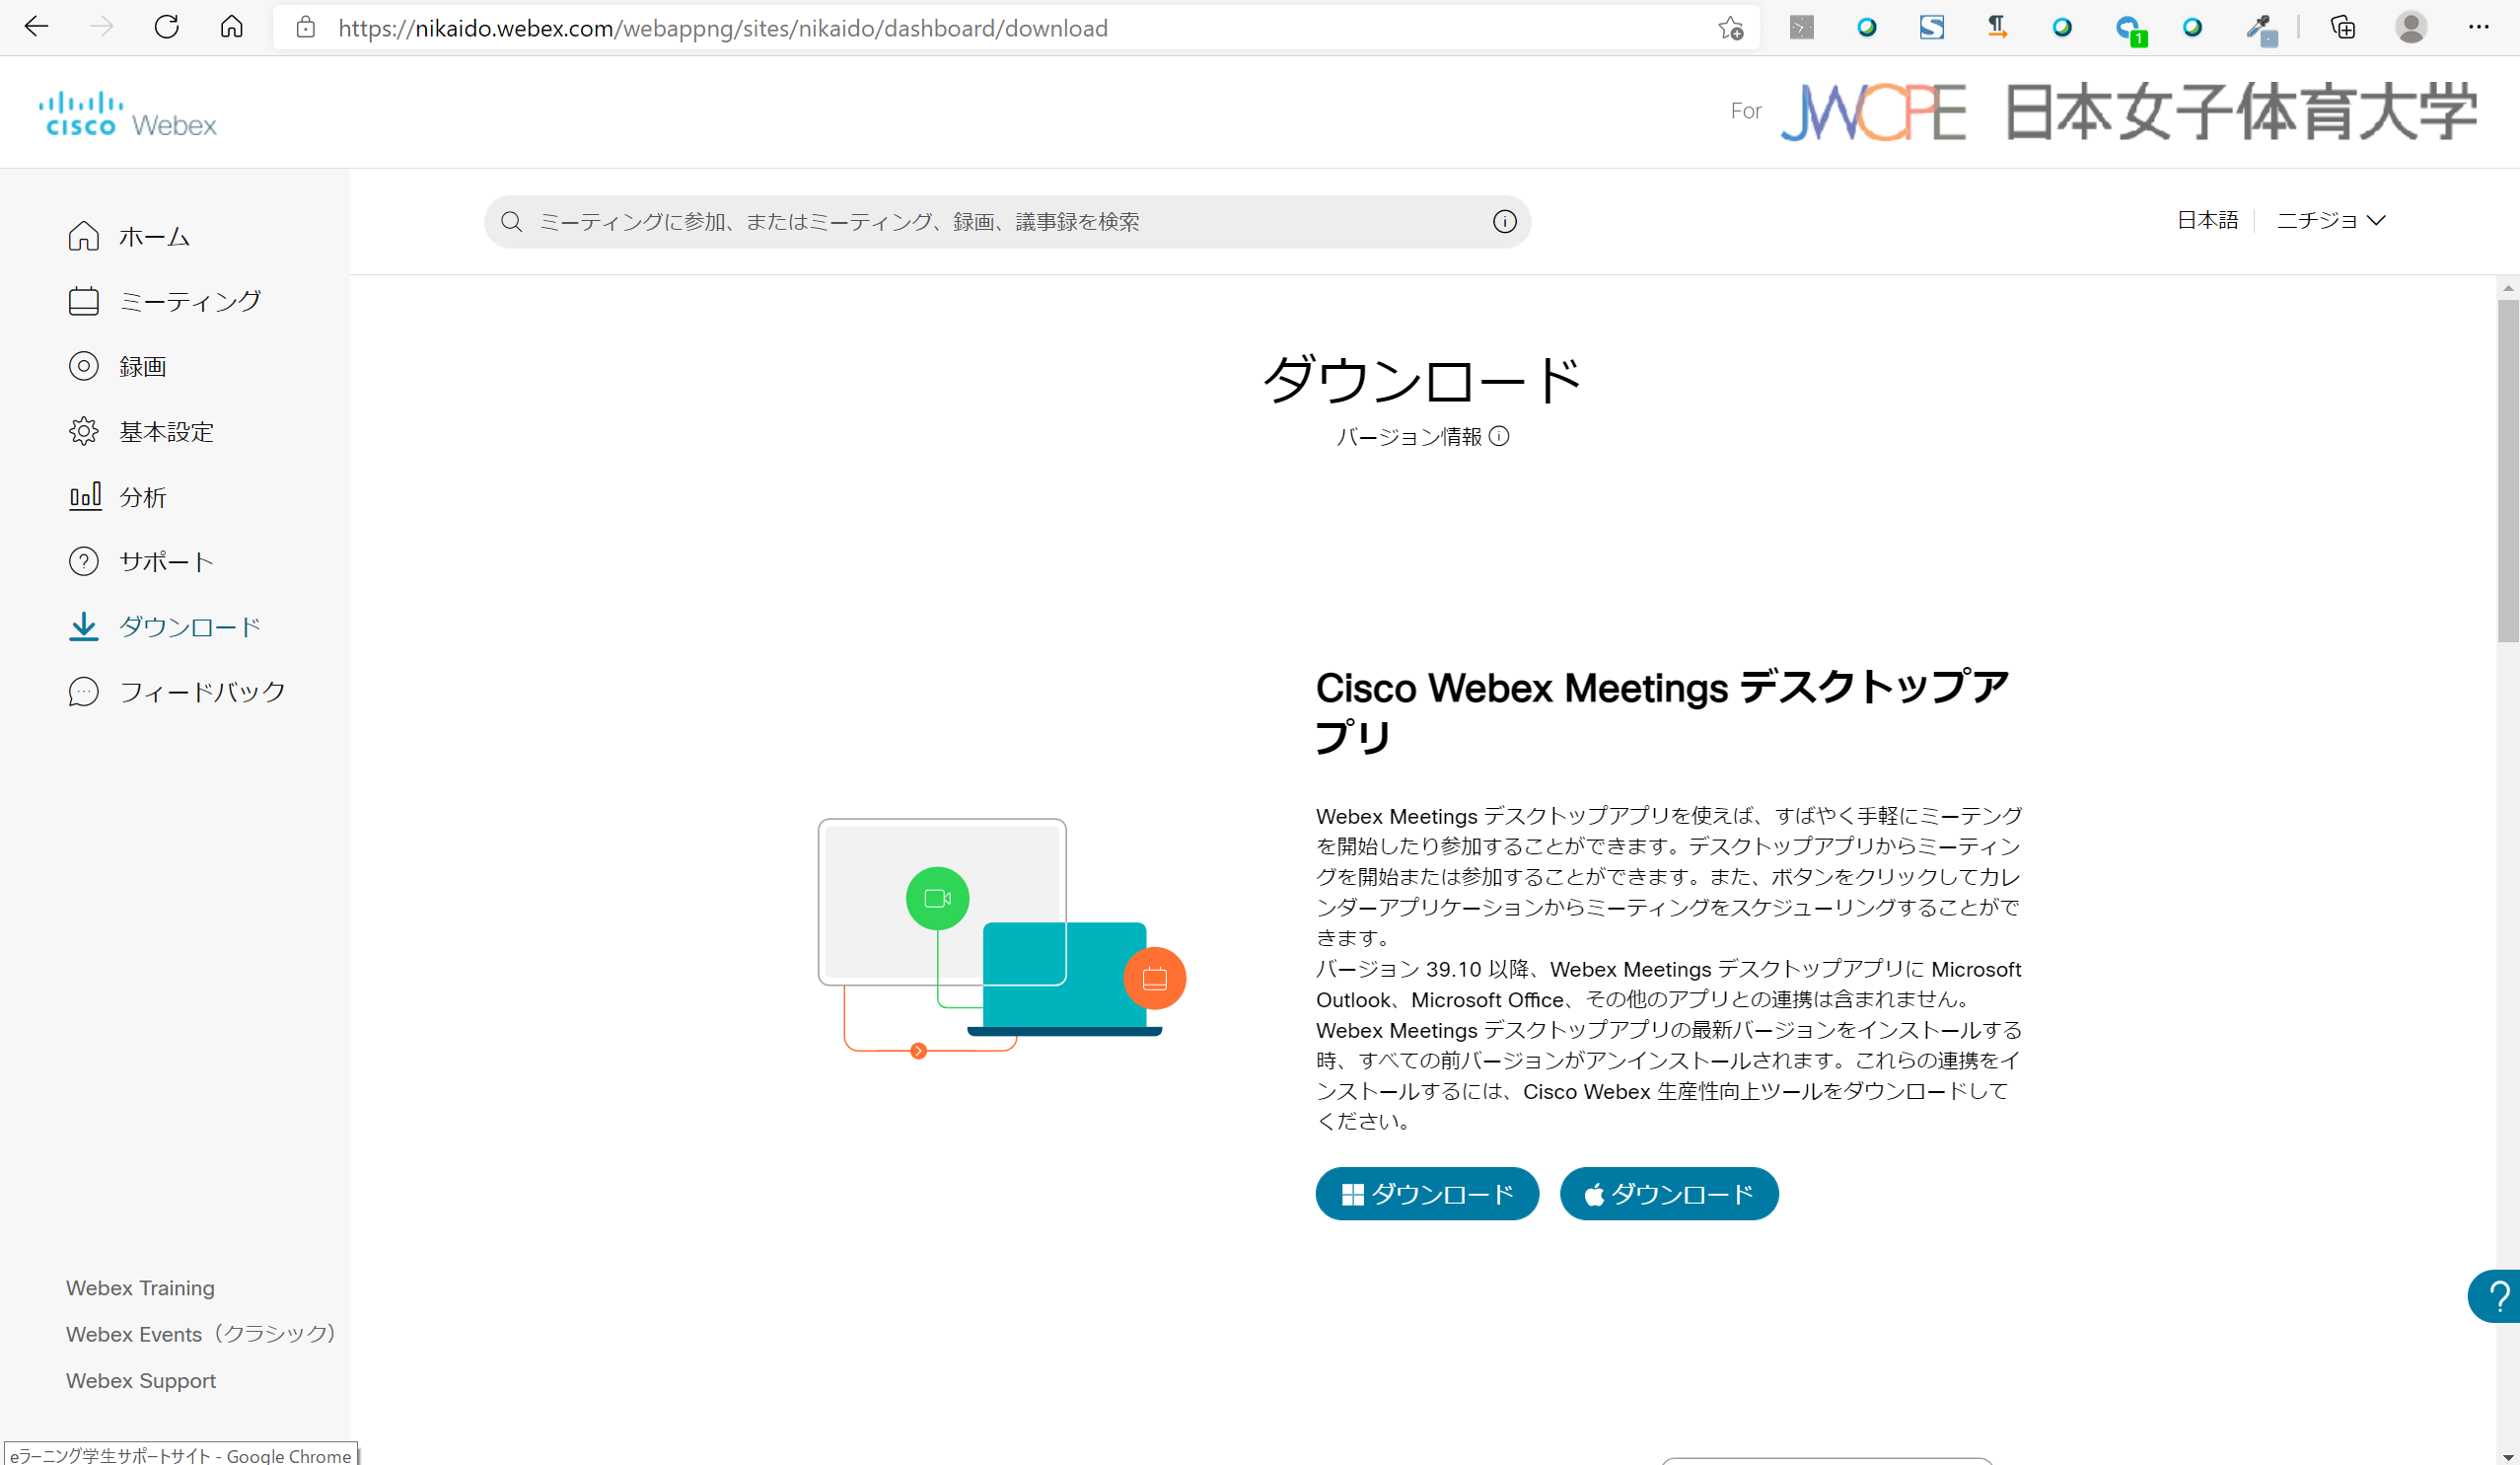The width and height of the screenshot is (2520, 1465).
Task: Click the lock icon in address bar
Action: [306, 28]
